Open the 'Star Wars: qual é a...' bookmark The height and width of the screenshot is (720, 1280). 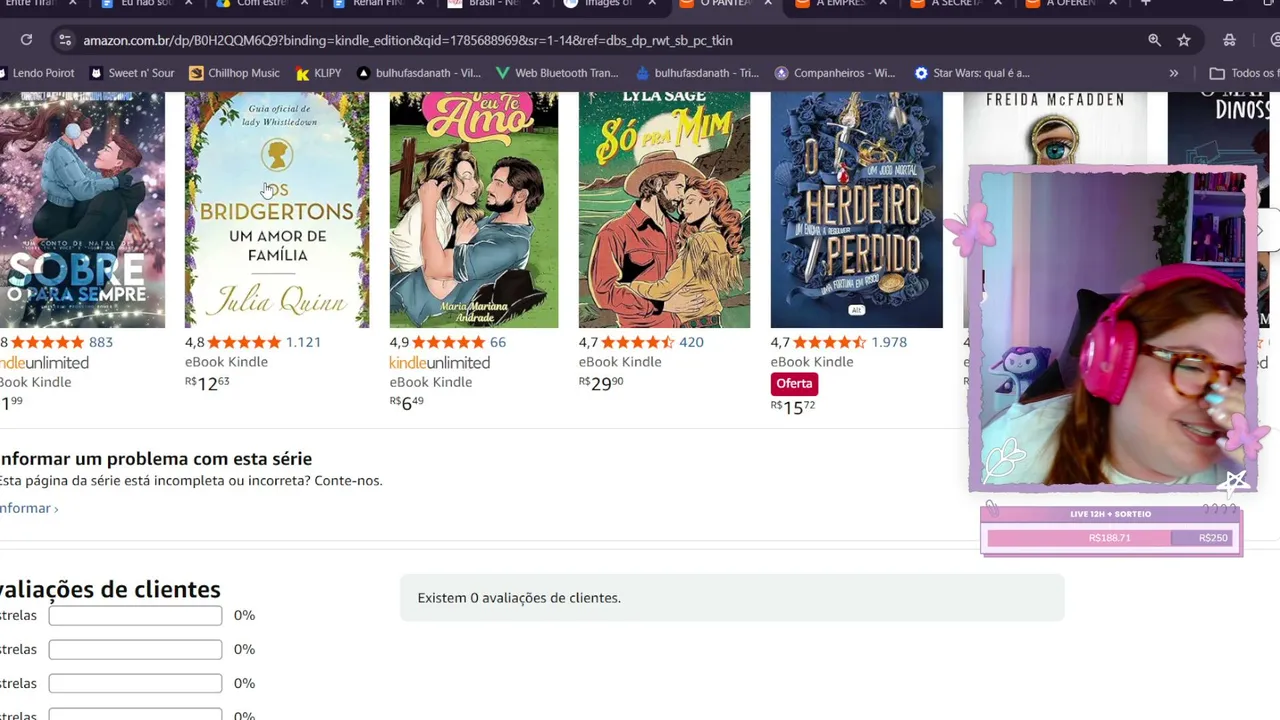click(x=972, y=73)
